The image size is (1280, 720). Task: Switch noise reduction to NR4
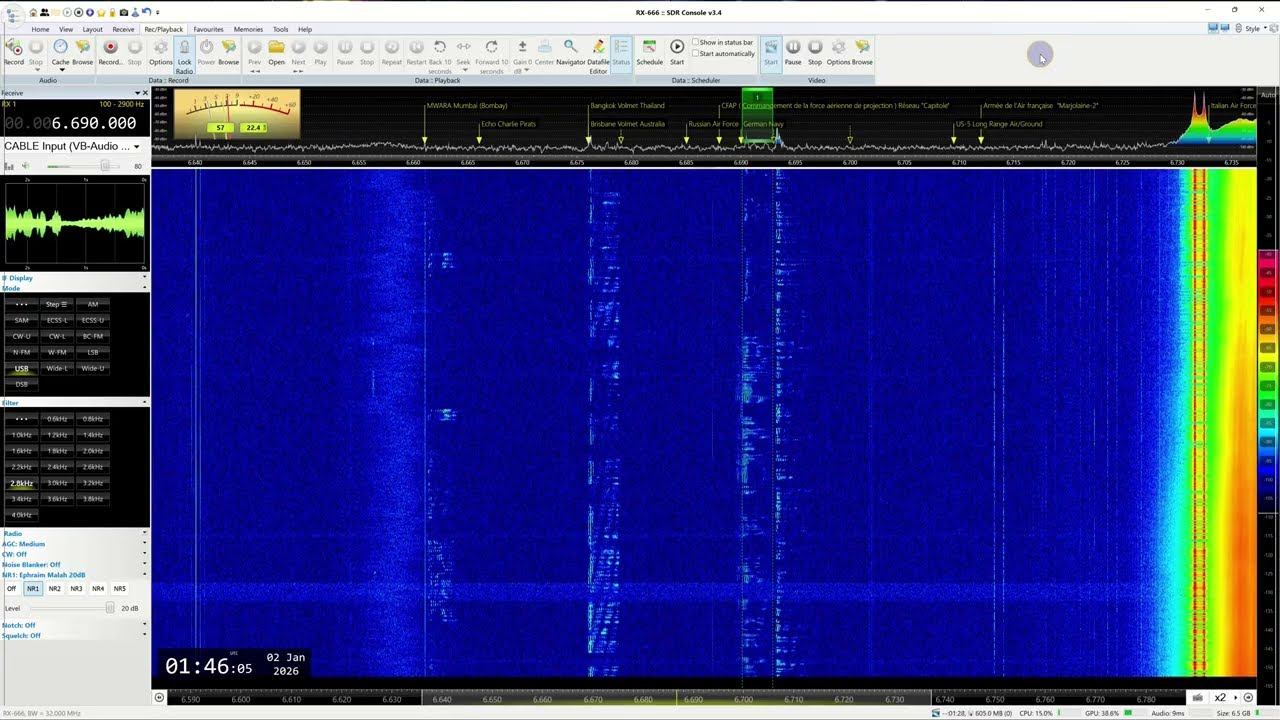[x=98, y=589]
